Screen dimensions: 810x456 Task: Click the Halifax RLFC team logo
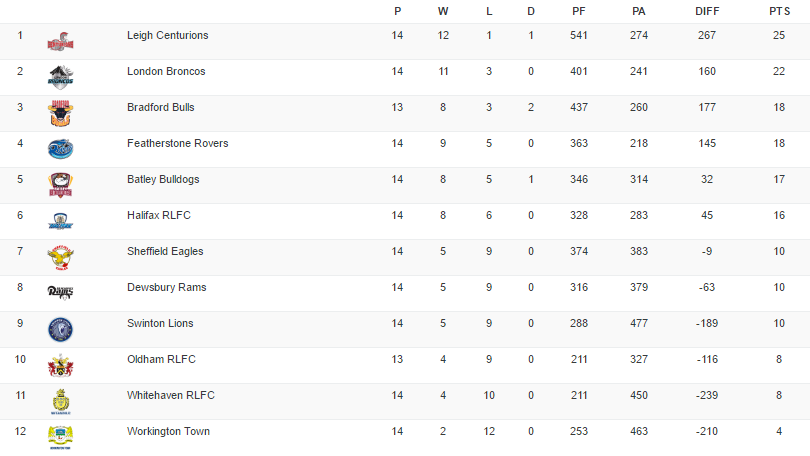(x=61, y=221)
